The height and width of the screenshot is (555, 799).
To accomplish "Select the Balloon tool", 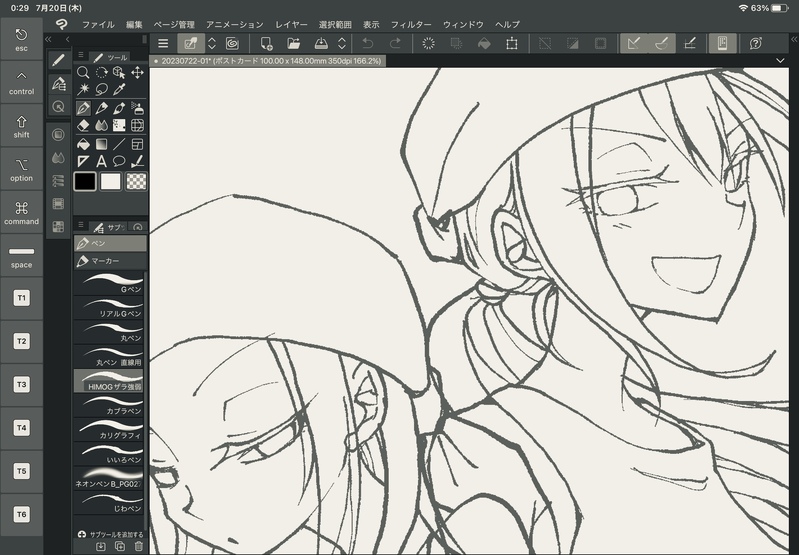I will (x=119, y=162).
